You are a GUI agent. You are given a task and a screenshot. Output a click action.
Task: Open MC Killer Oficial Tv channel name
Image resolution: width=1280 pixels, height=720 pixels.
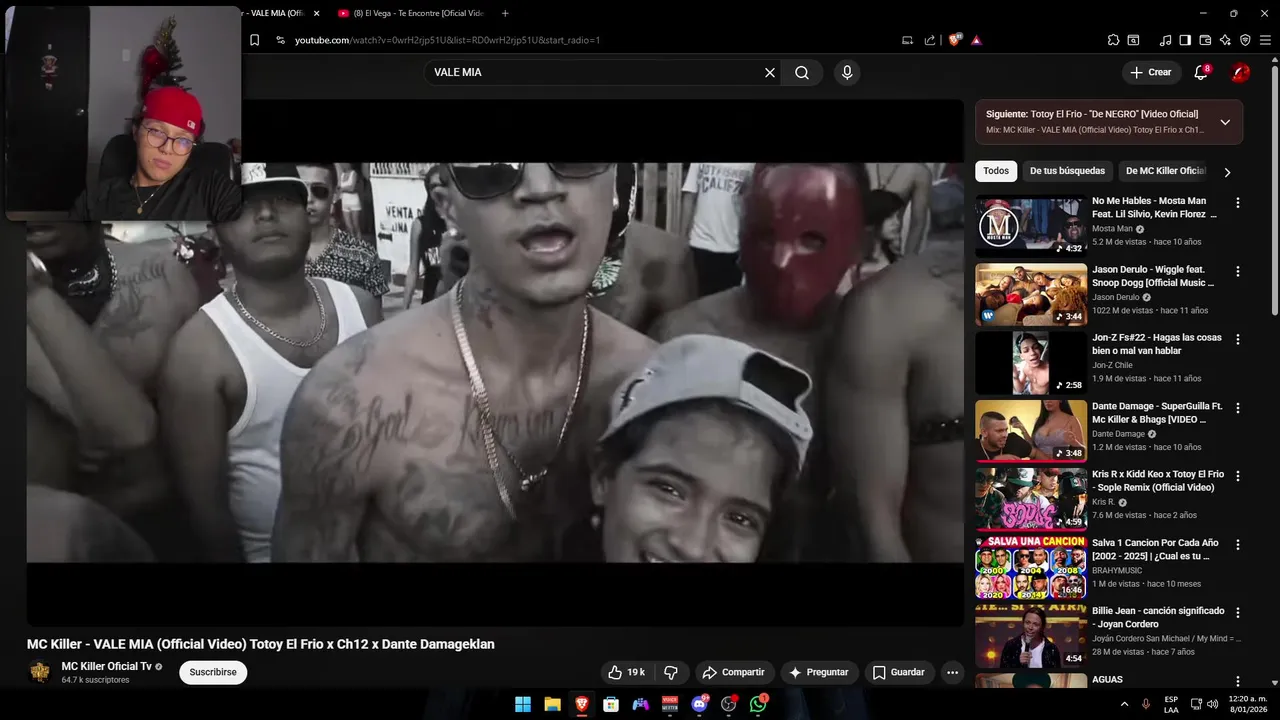[106, 666]
